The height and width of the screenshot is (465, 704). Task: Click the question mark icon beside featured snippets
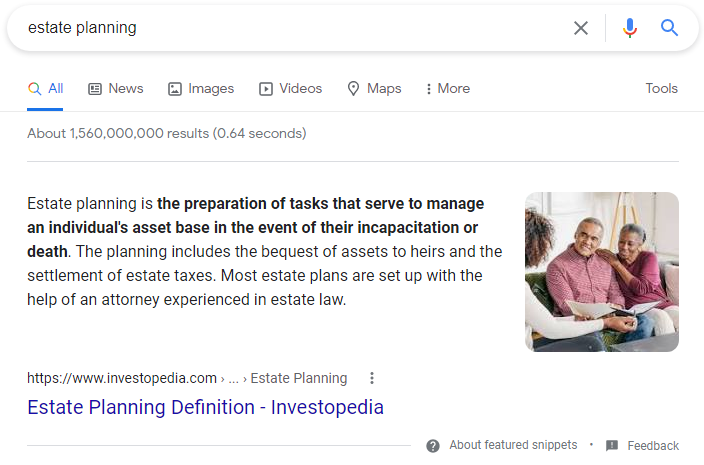pyautogui.click(x=433, y=446)
